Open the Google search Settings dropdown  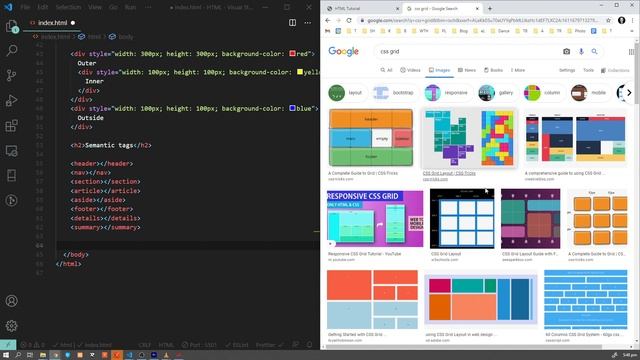[x=567, y=70]
